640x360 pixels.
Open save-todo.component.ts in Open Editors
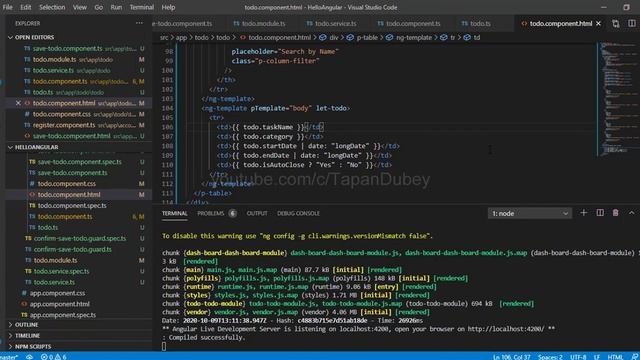coord(78,49)
